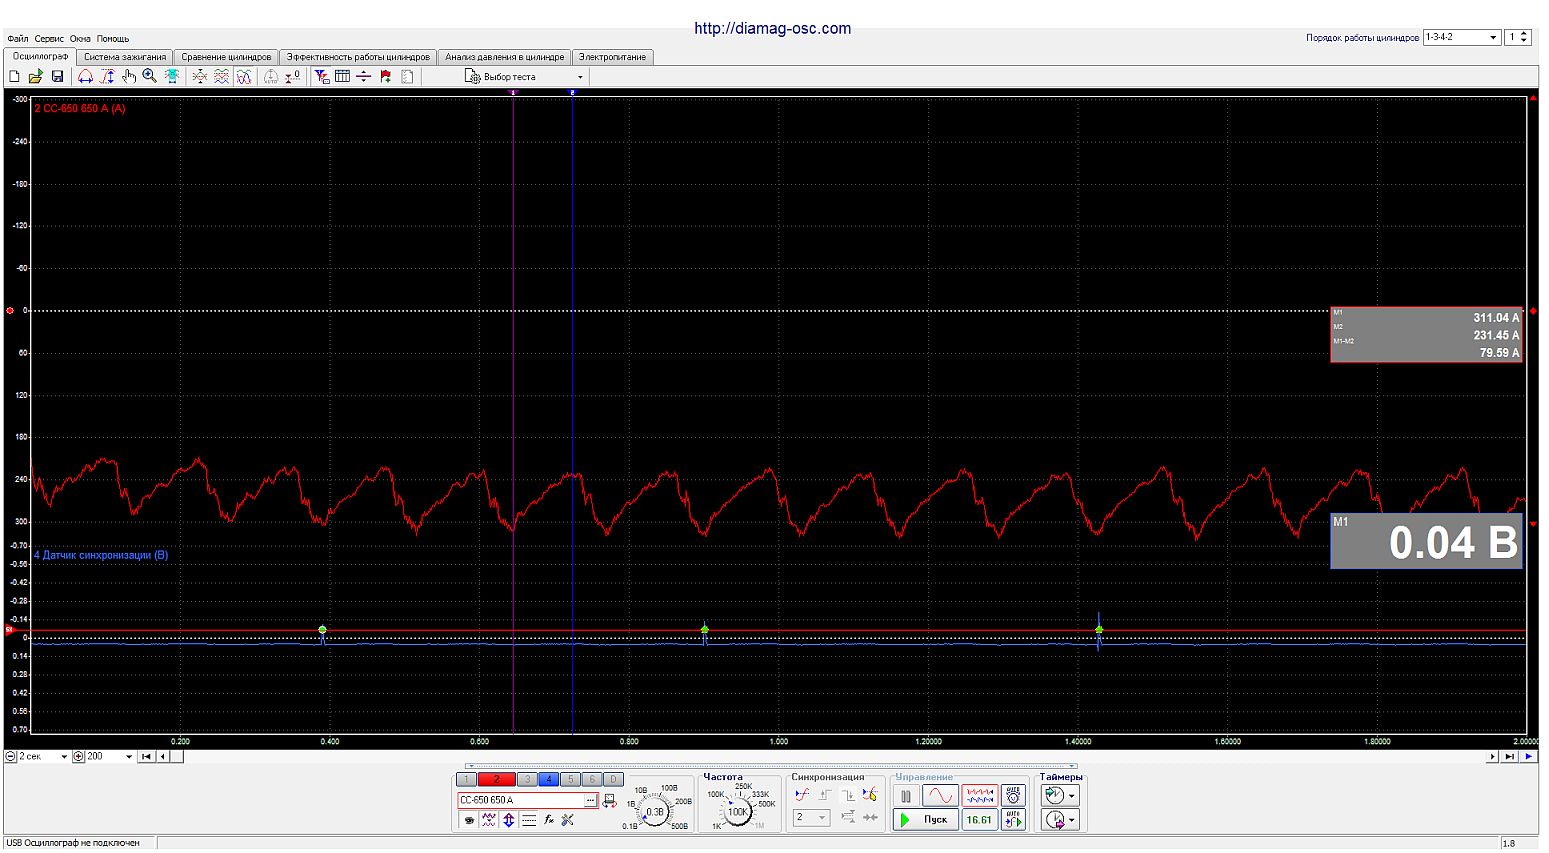
Task: Open the fx math function icon
Action: [548, 820]
